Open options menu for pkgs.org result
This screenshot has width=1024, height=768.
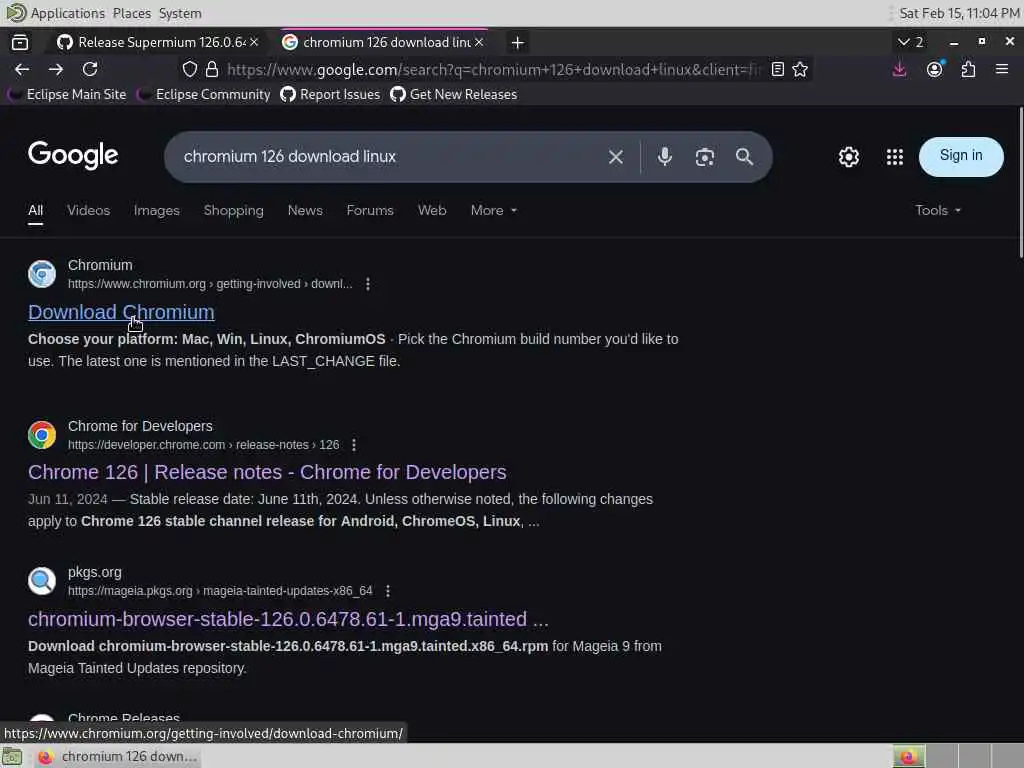tap(388, 591)
